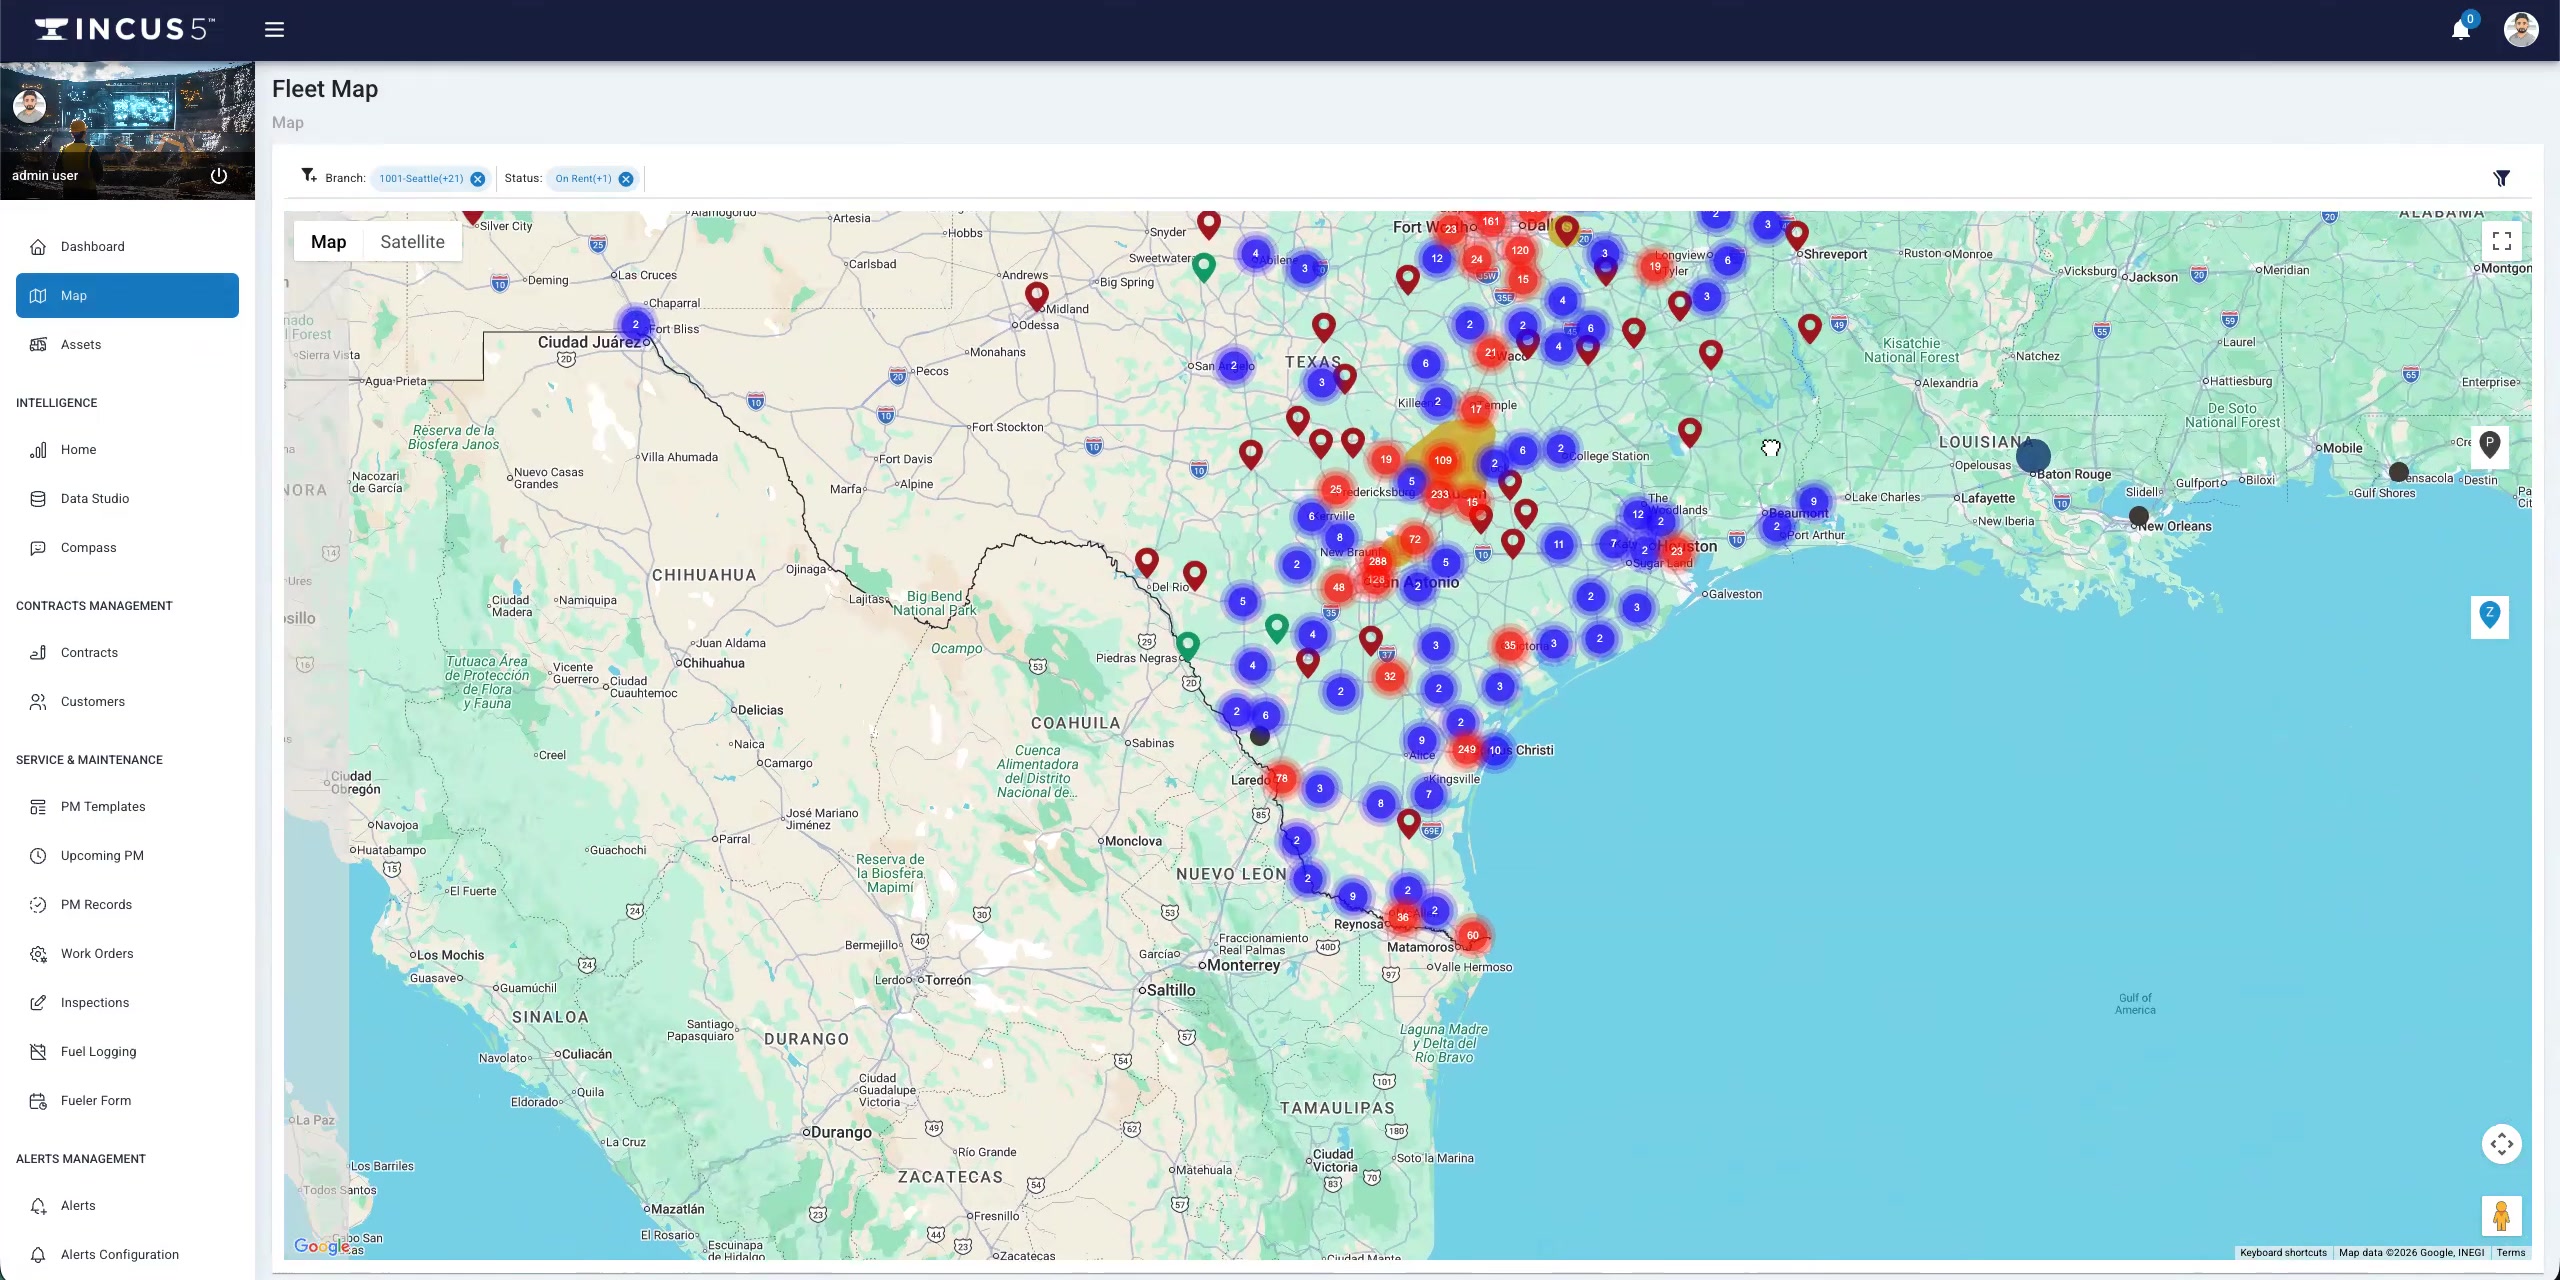
Task: Click the P marker map control
Action: [2490, 445]
